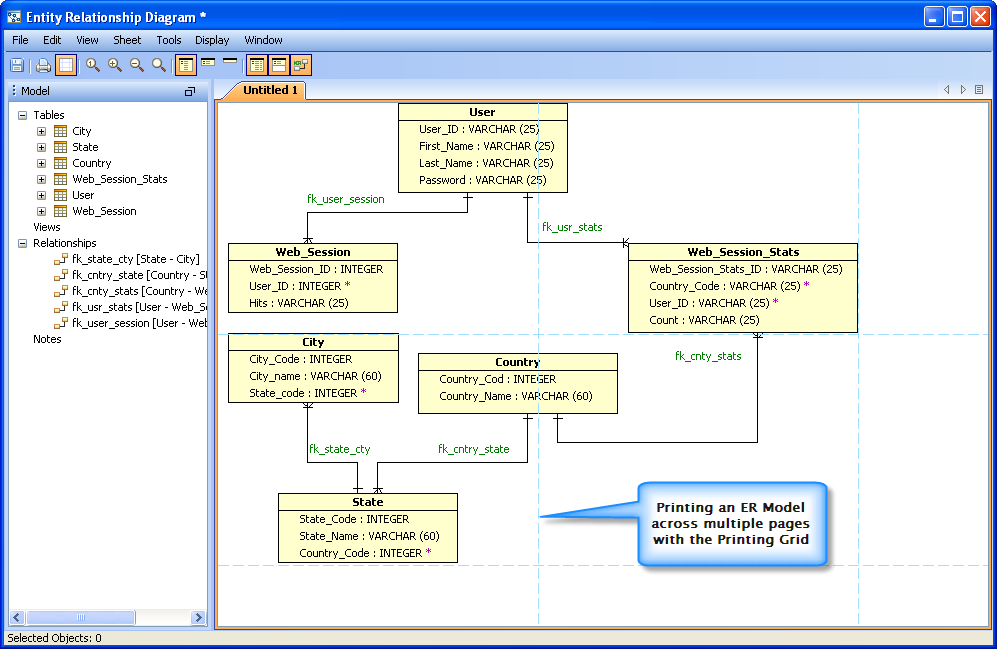Toggle show columns display button
The width and height of the screenshot is (997, 649).
pos(257,65)
